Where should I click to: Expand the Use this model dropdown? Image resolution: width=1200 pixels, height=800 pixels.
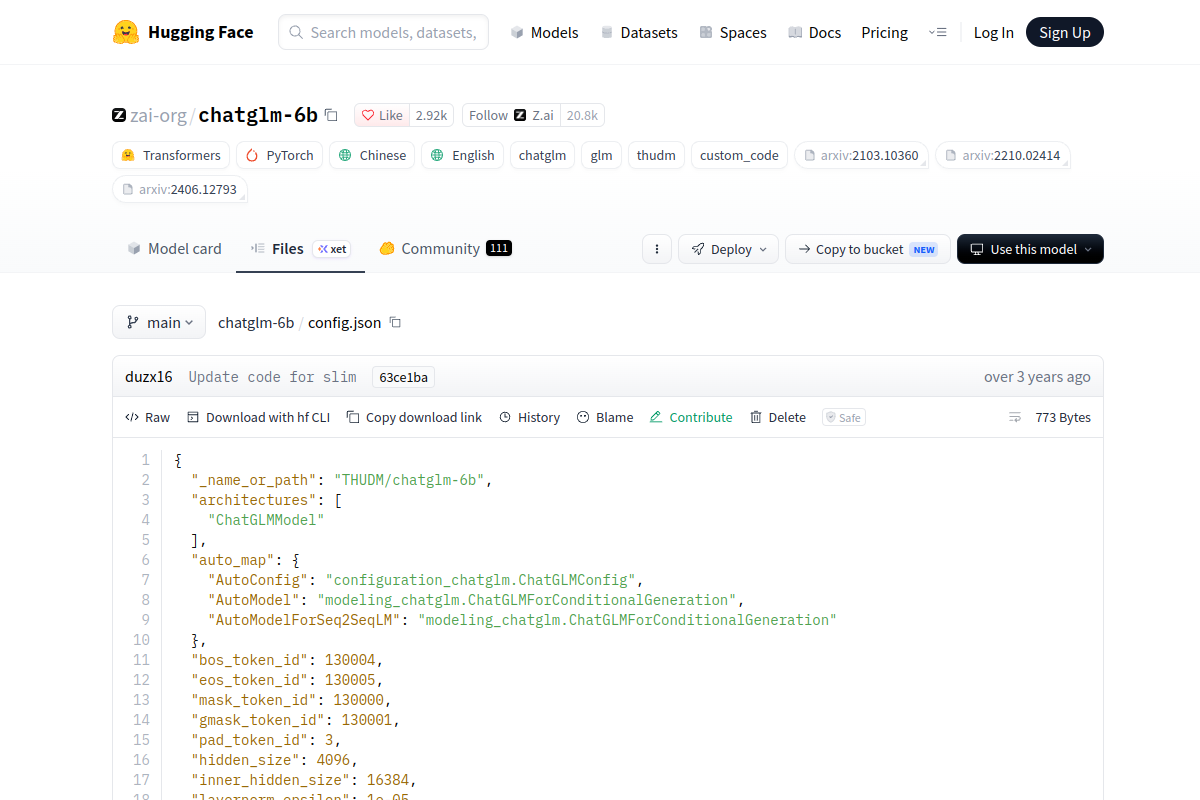click(1030, 249)
